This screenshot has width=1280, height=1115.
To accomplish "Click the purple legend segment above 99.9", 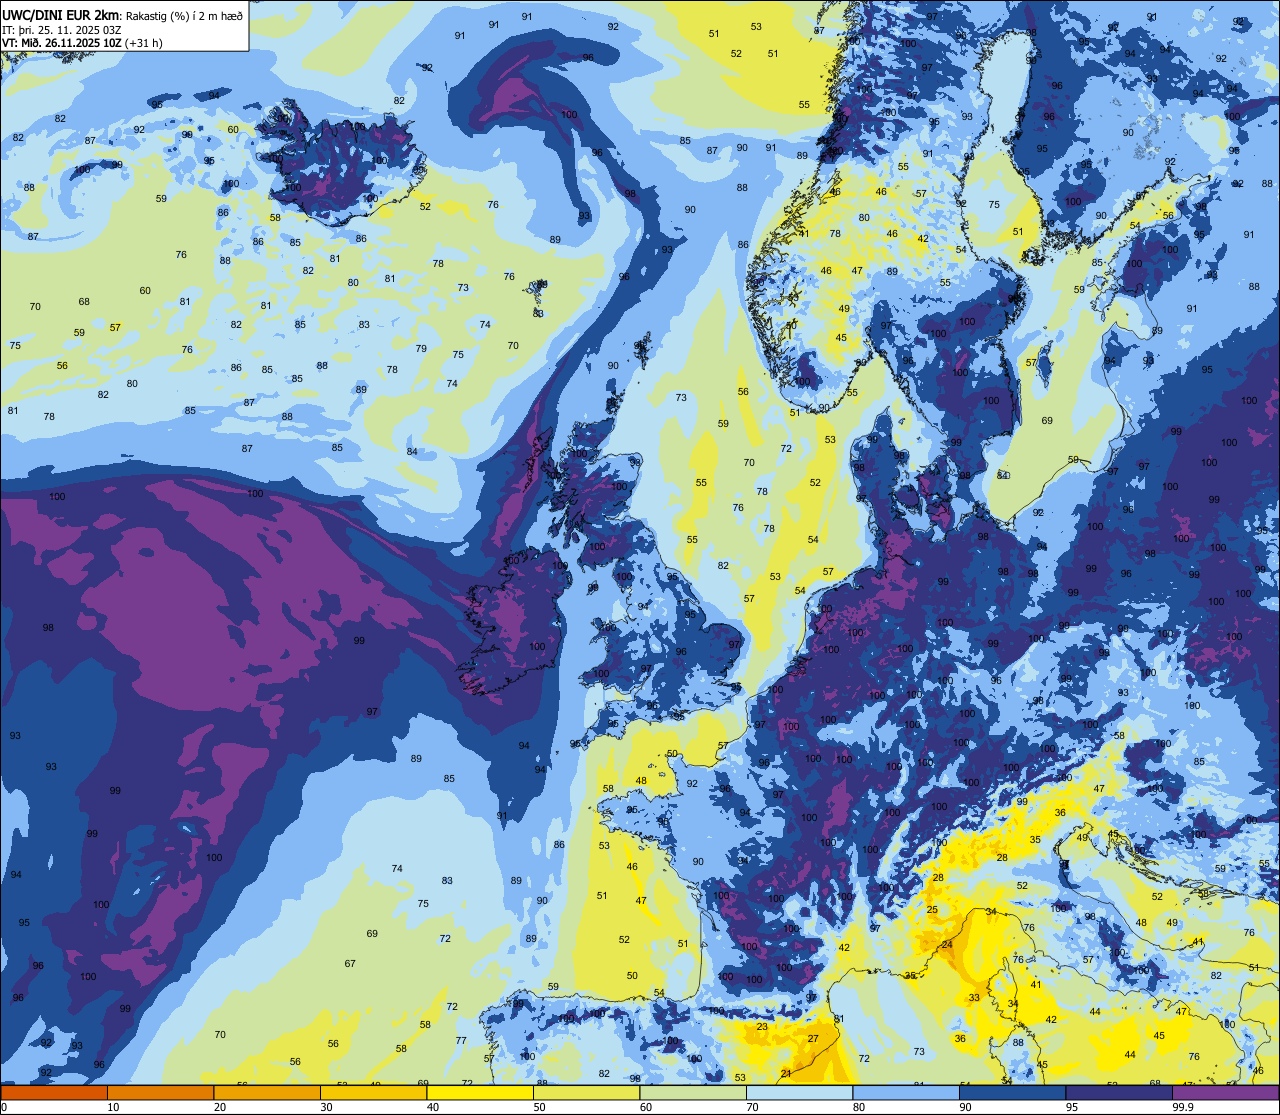I will 1225,1092.
